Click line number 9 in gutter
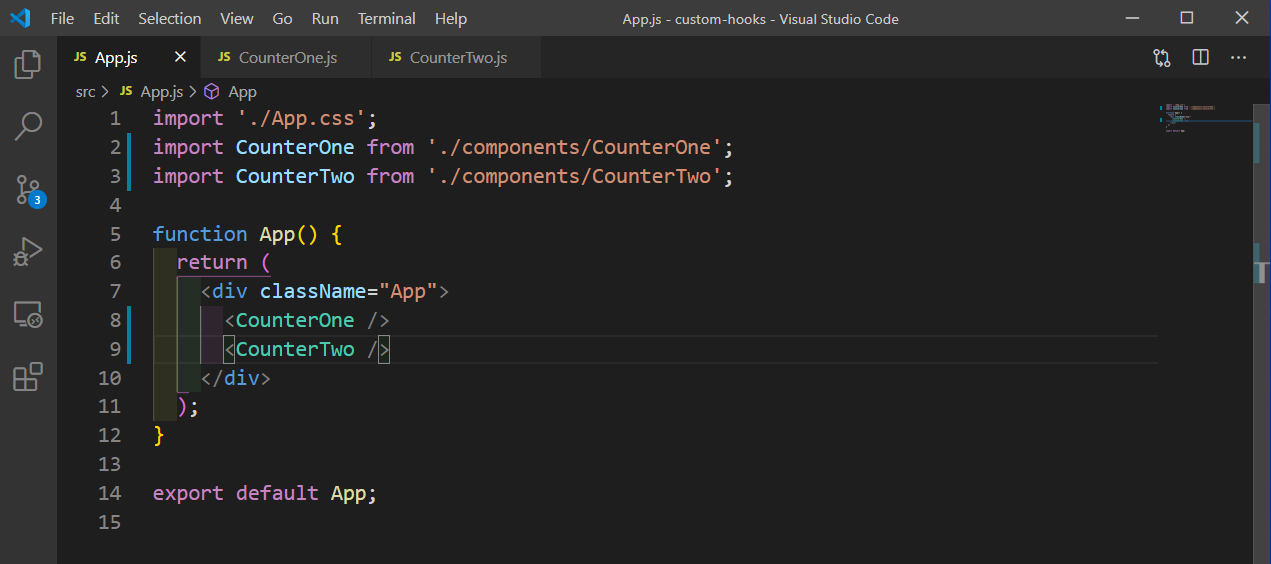Image resolution: width=1271 pixels, height=564 pixels. 115,349
